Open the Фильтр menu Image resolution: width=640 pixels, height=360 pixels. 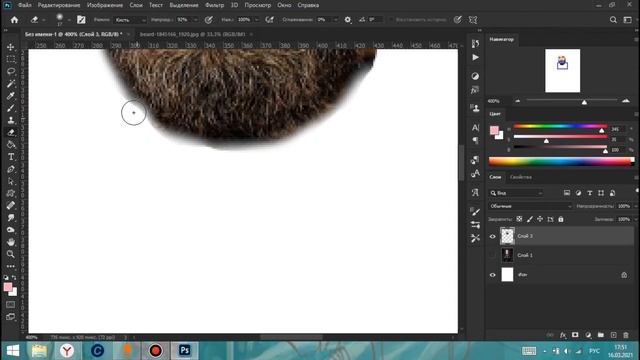[215, 5]
